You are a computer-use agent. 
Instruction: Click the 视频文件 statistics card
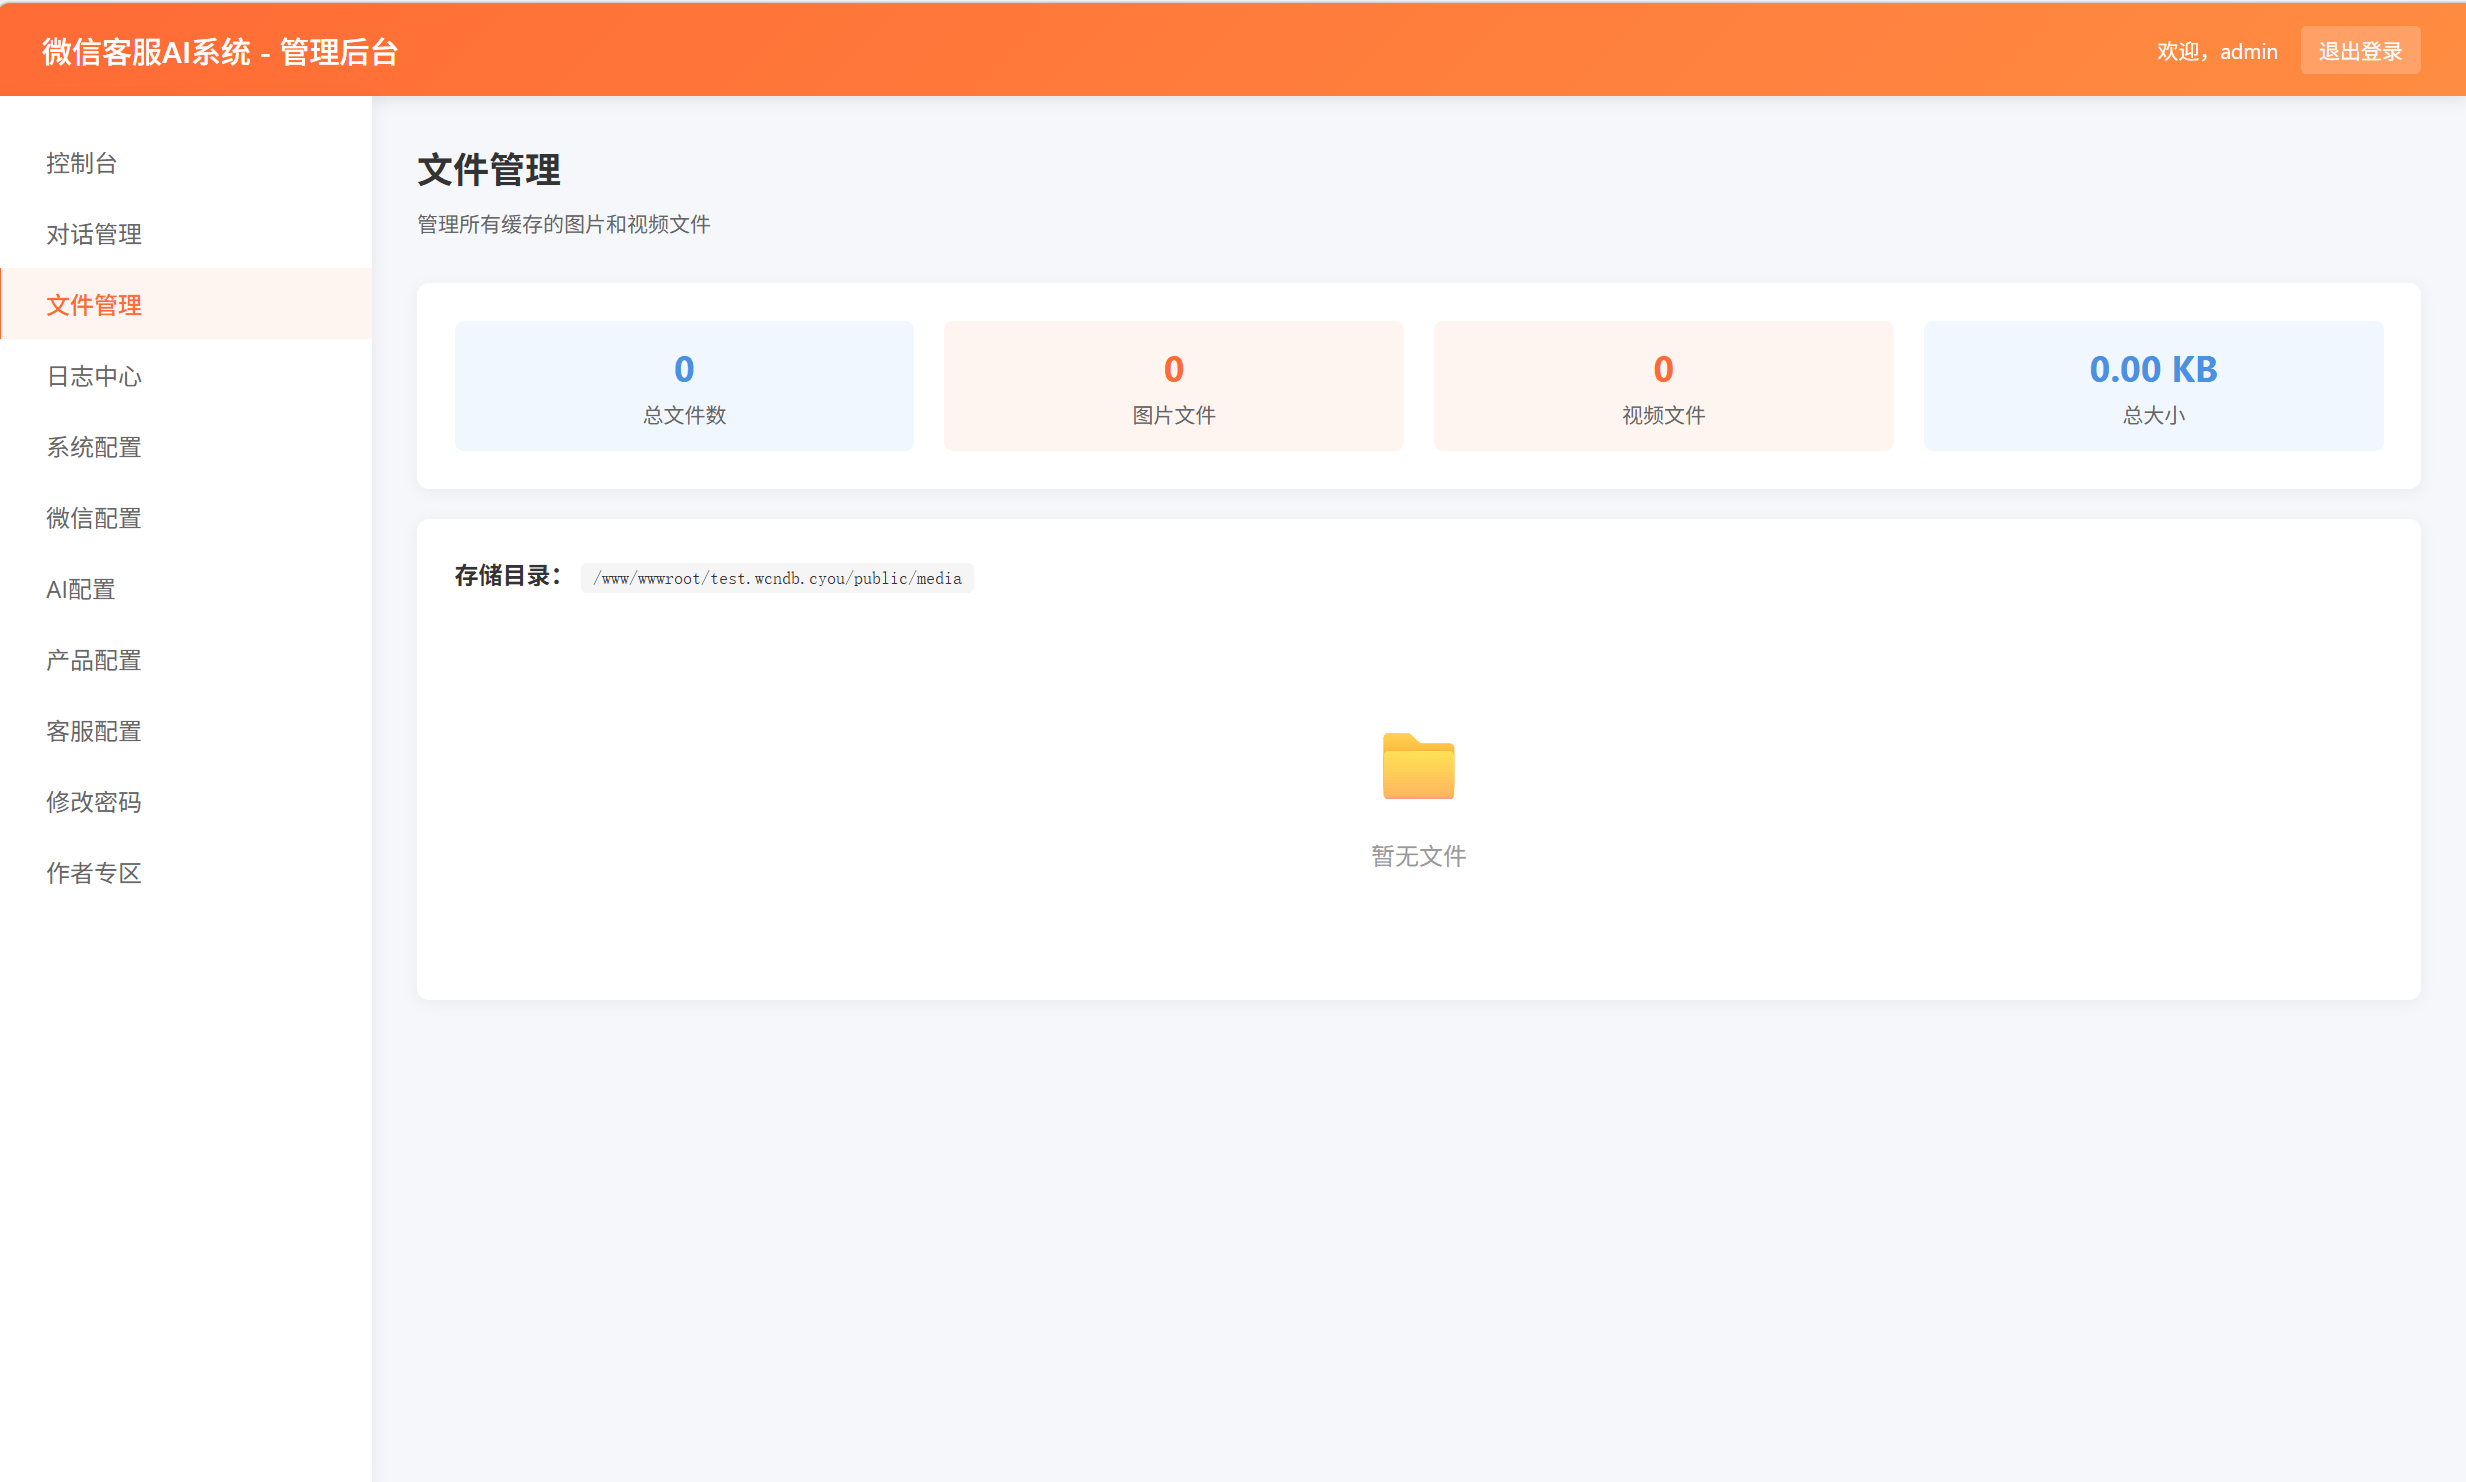point(1661,386)
